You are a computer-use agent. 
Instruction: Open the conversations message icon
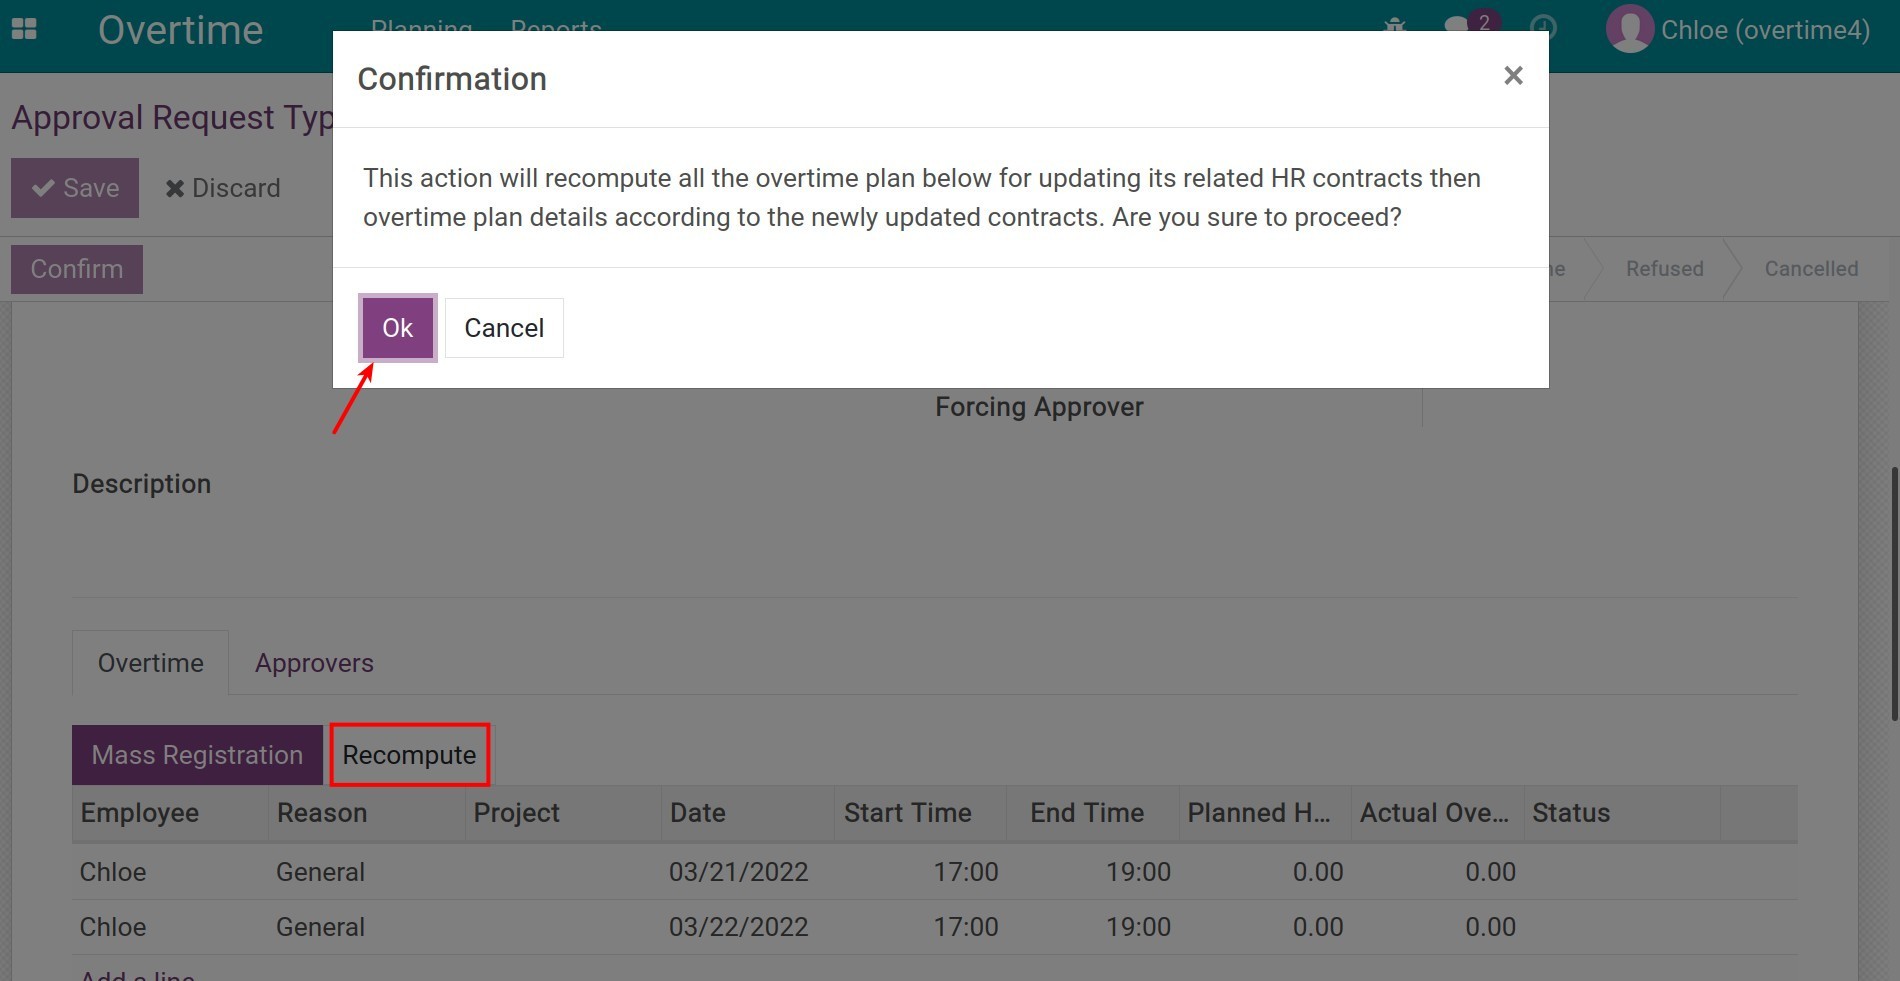[1458, 24]
